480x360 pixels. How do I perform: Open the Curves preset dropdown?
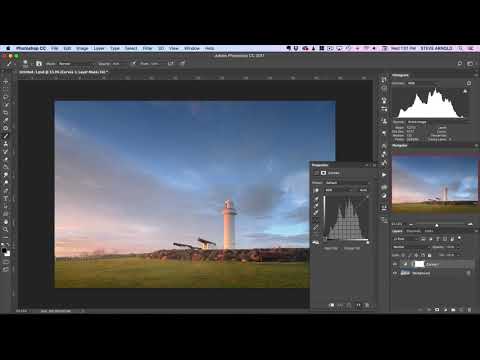tap(347, 183)
